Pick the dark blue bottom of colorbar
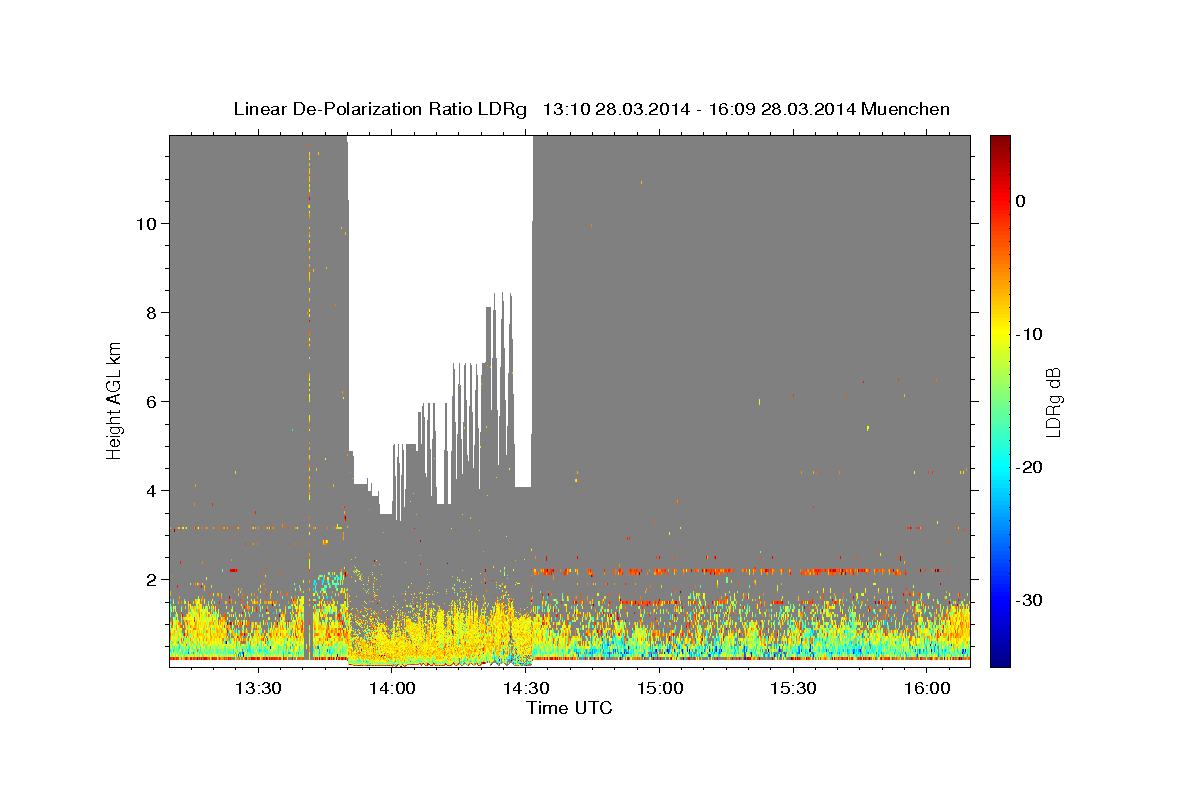 tap(1000, 658)
